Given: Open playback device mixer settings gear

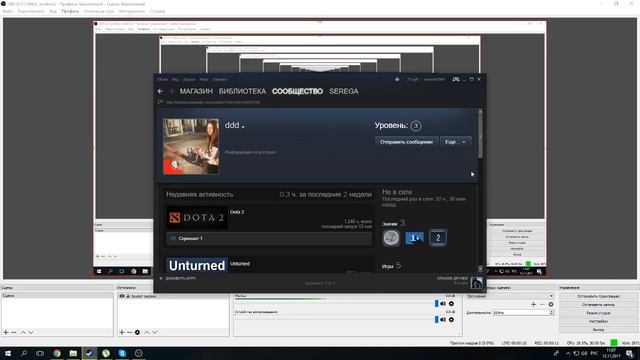Looking at the screenshot, I should pyautogui.click(x=451, y=320).
